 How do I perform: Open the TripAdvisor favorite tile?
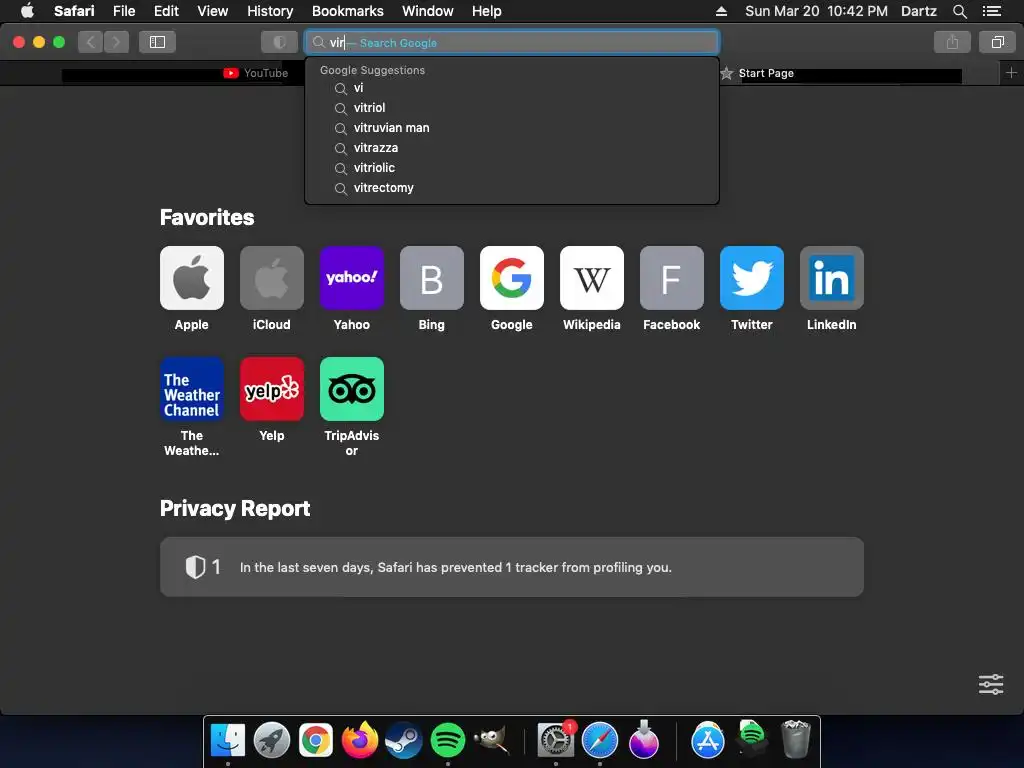tap(351, 389)
